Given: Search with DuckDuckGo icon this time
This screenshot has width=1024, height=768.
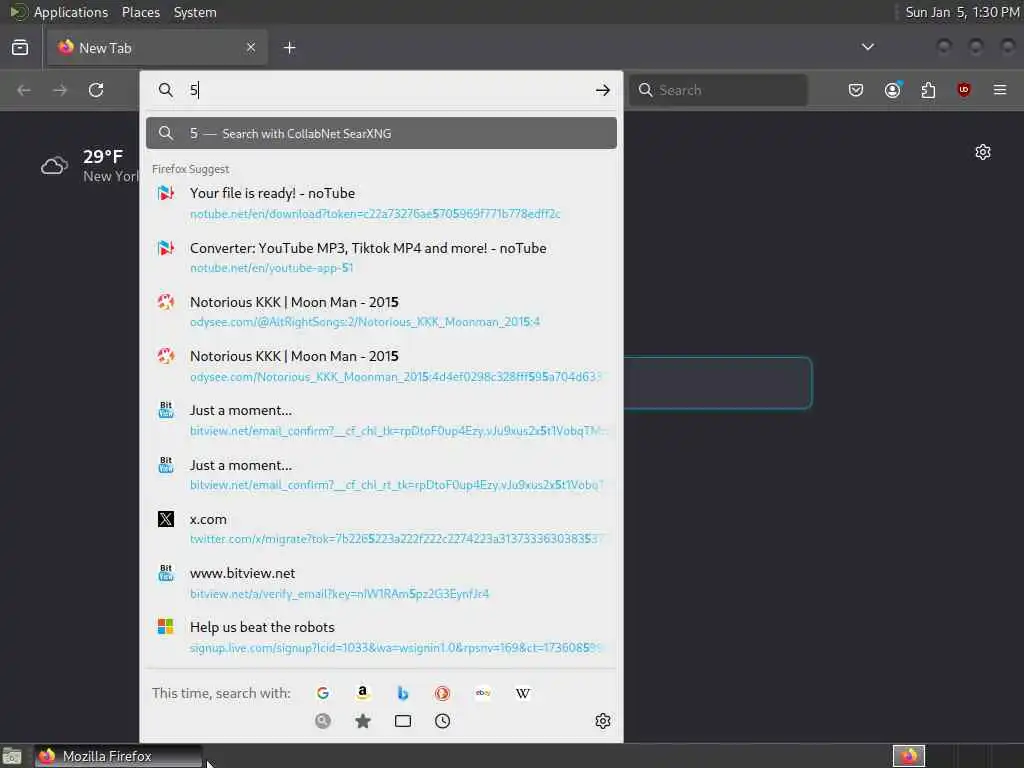Looking at the screenshot, I should tap(443, 693).
